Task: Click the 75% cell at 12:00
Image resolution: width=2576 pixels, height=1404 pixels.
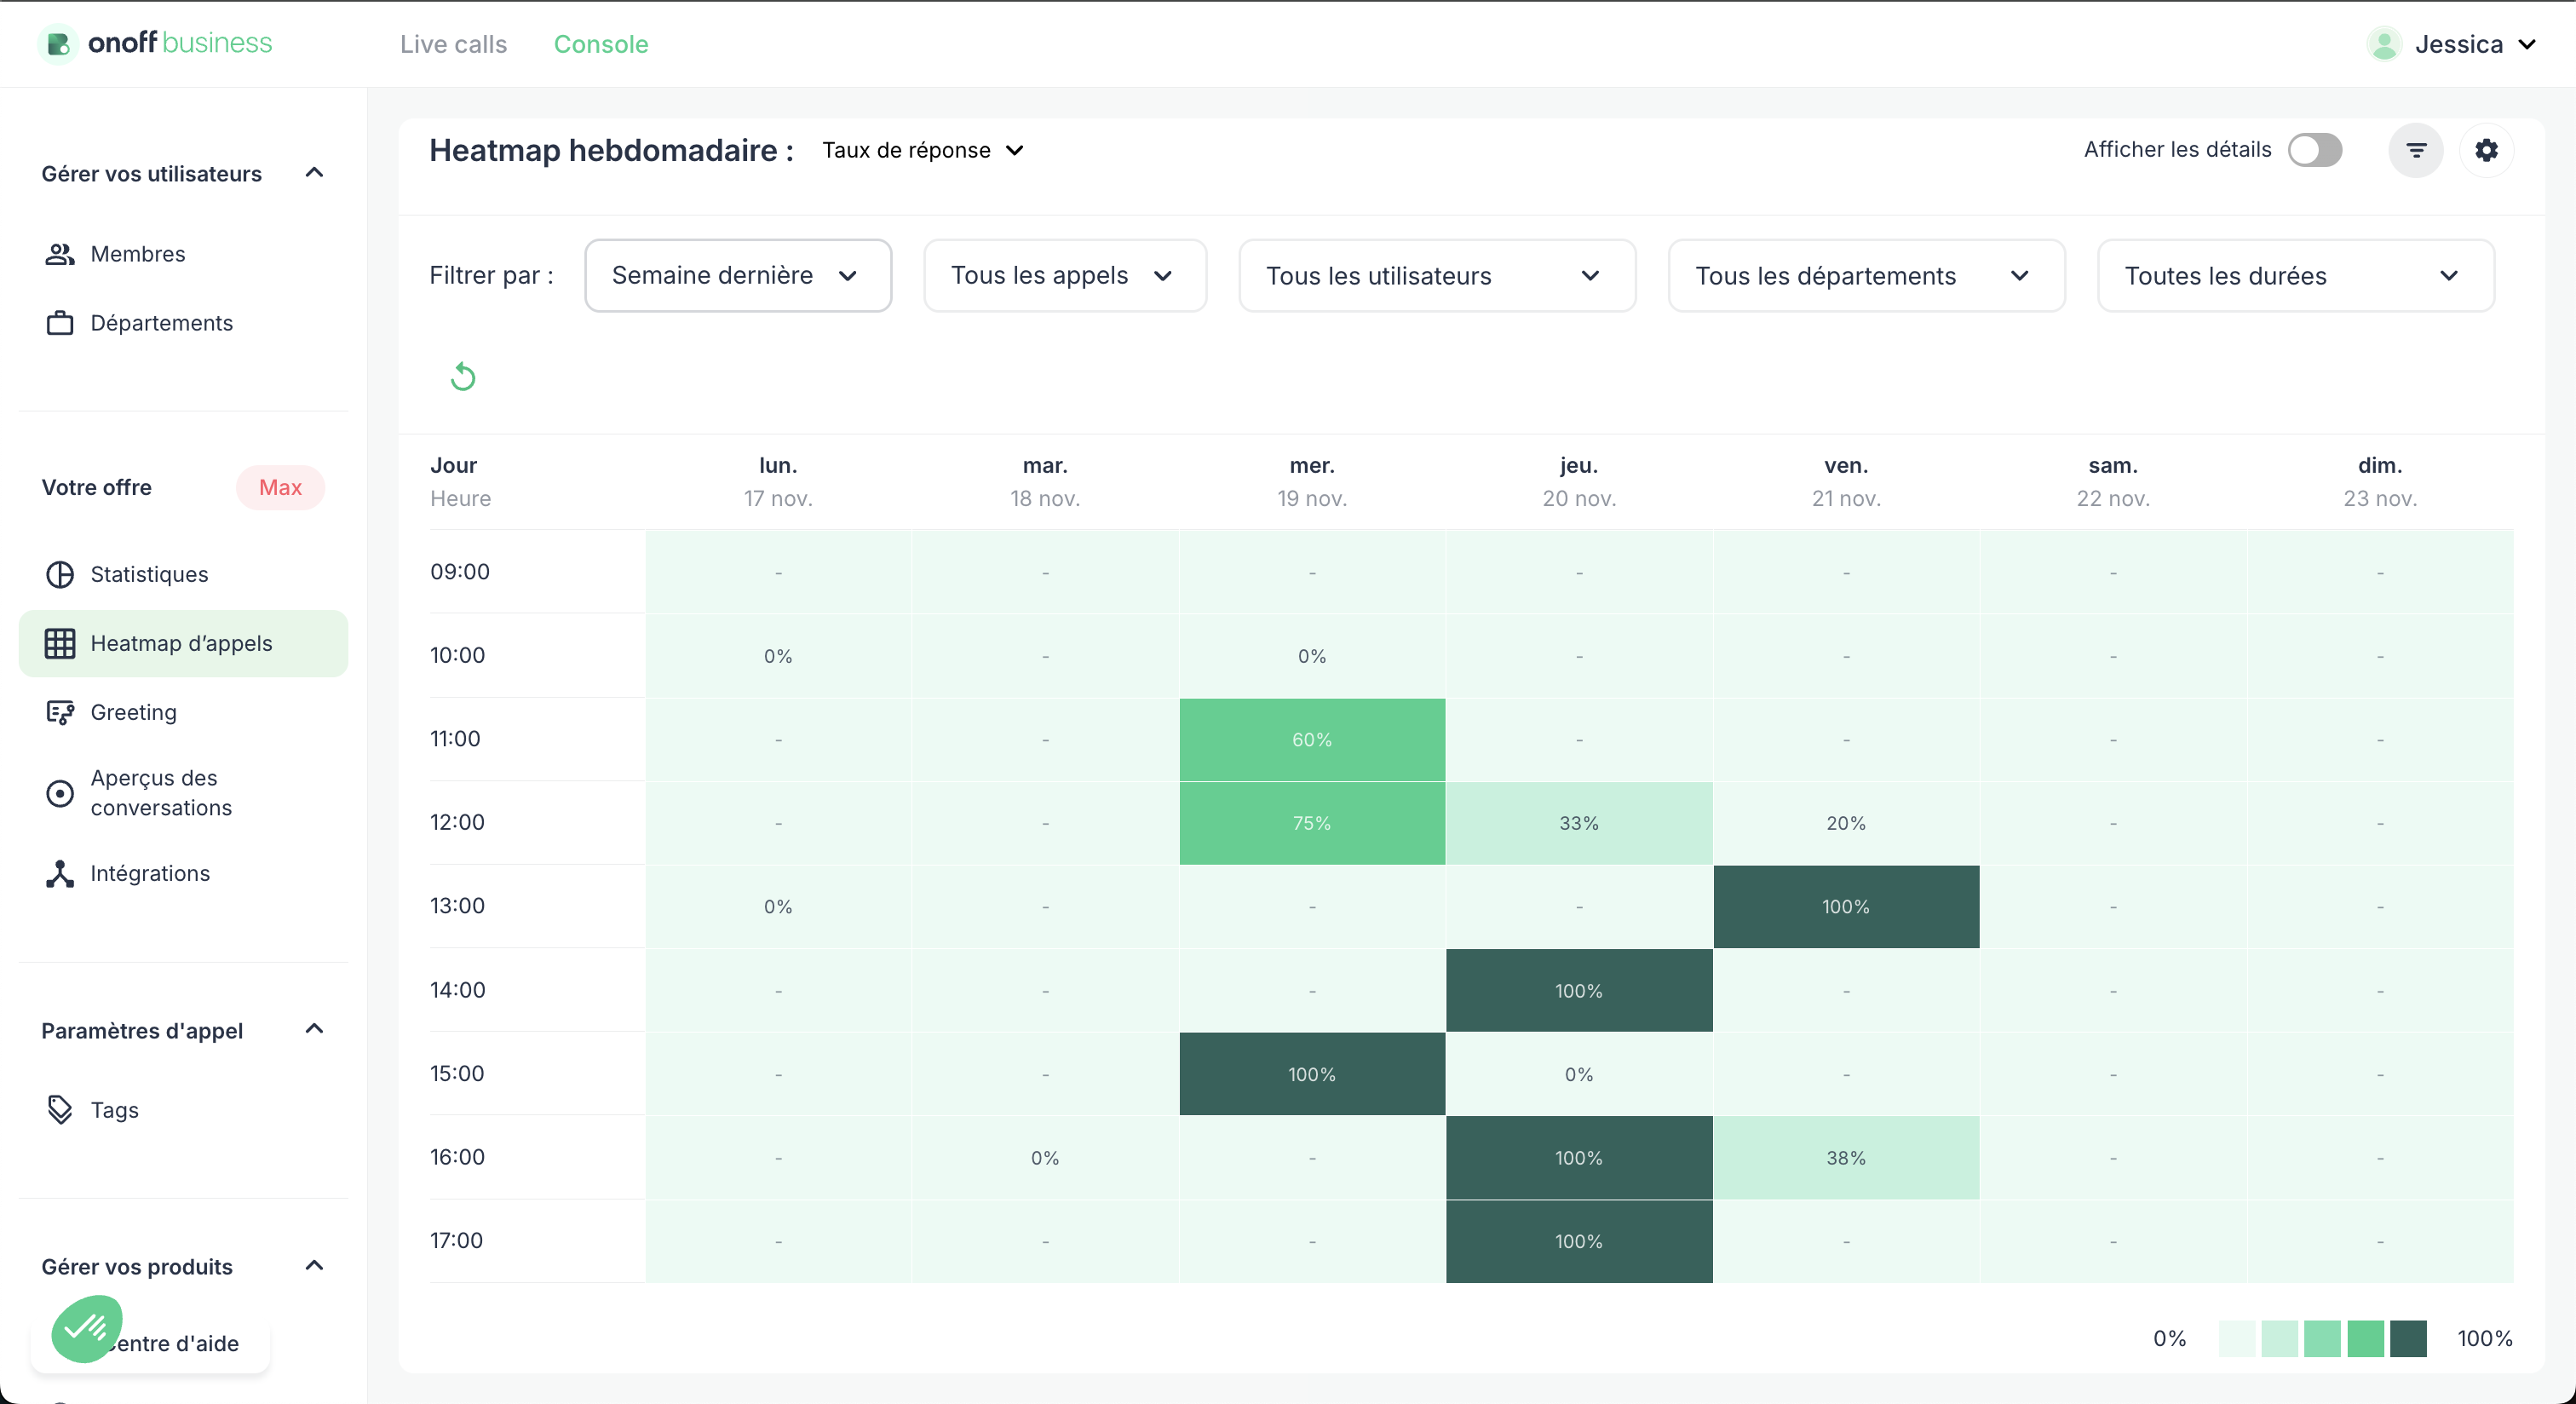Action: click(x=1312, y=823)
